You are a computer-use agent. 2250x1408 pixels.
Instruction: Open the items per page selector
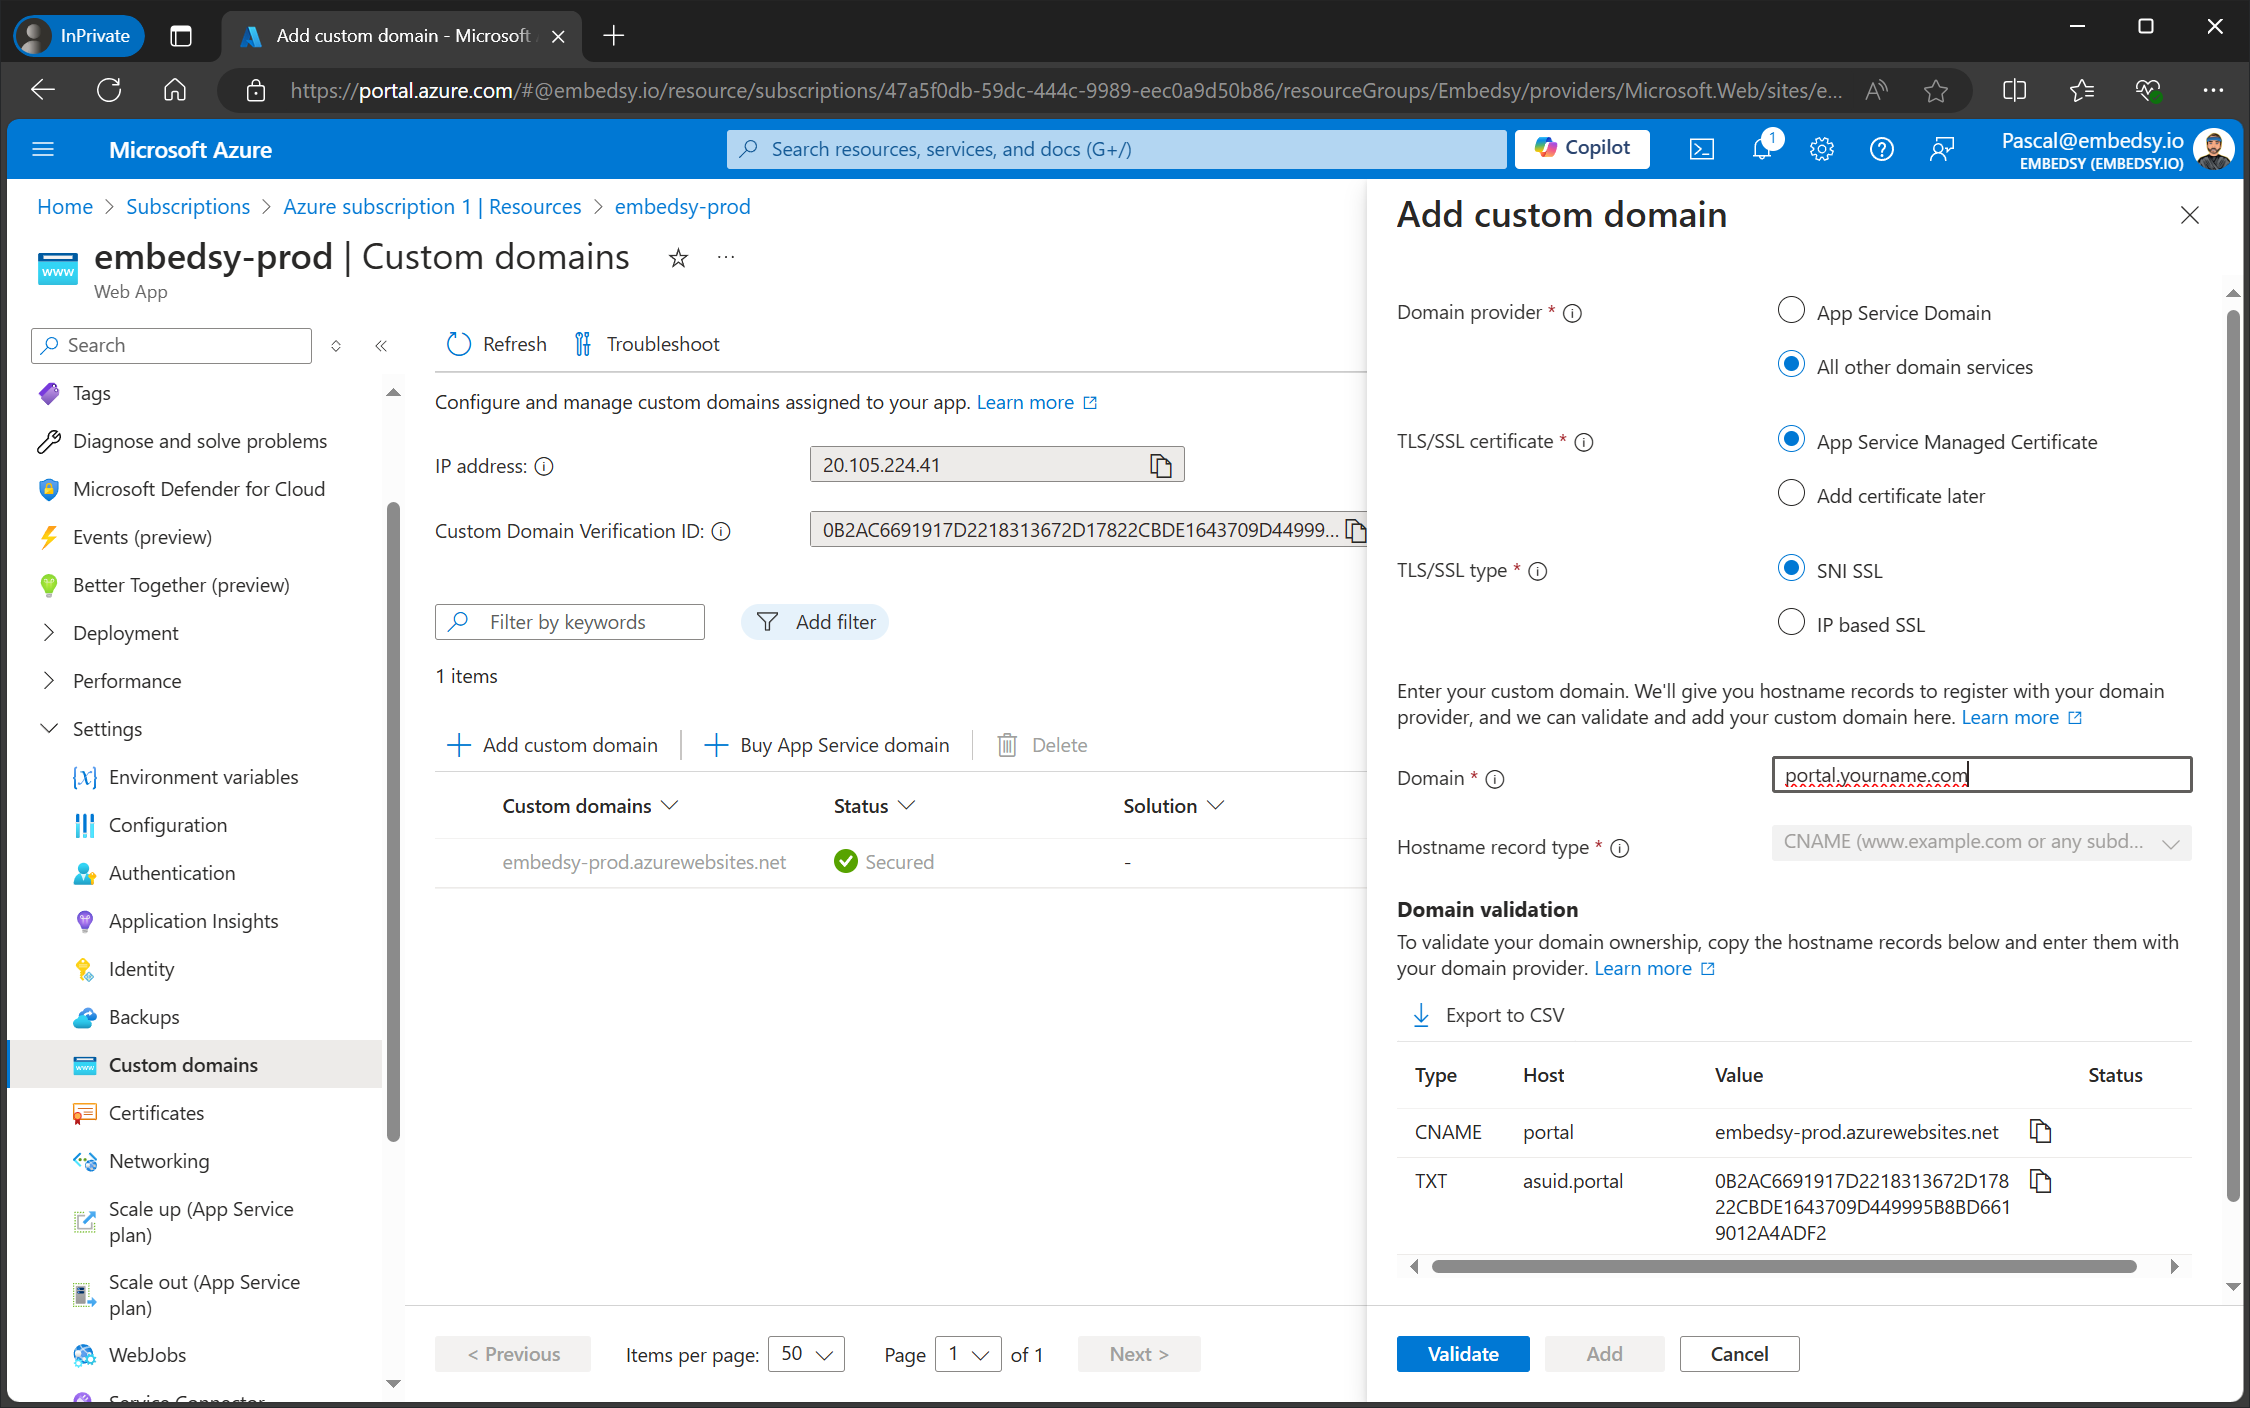click(x=806, y=1353)
